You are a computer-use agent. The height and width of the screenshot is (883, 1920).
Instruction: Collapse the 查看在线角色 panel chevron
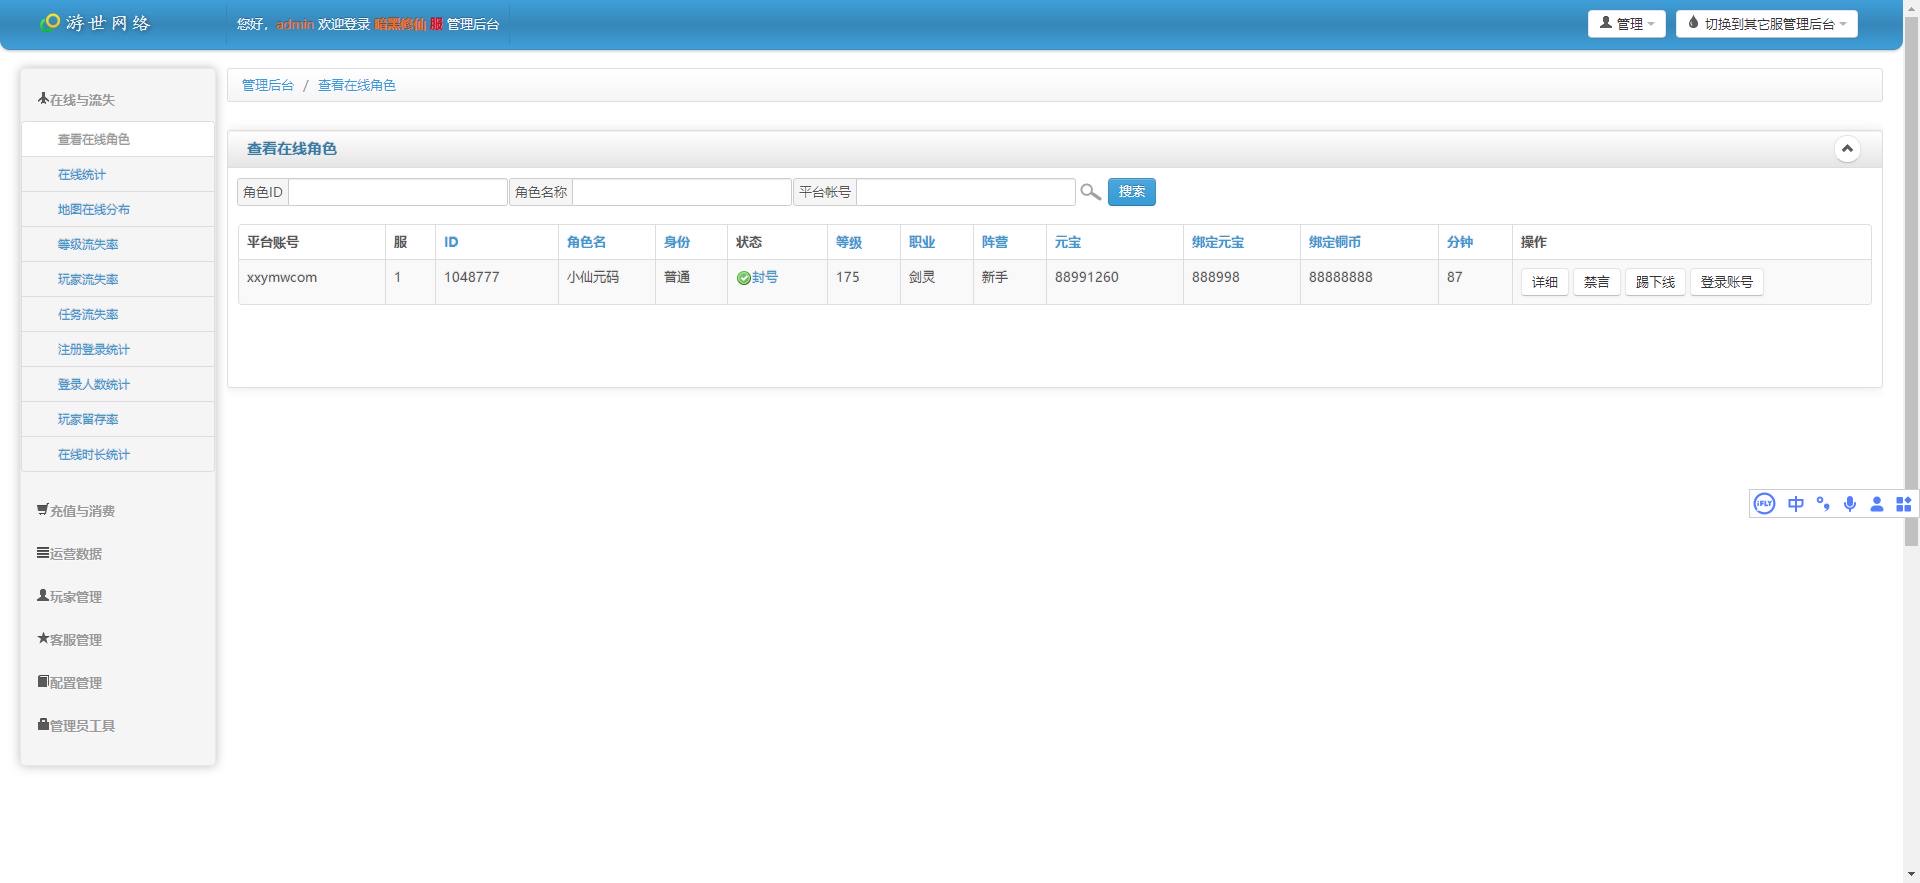tap(1847, 149)
